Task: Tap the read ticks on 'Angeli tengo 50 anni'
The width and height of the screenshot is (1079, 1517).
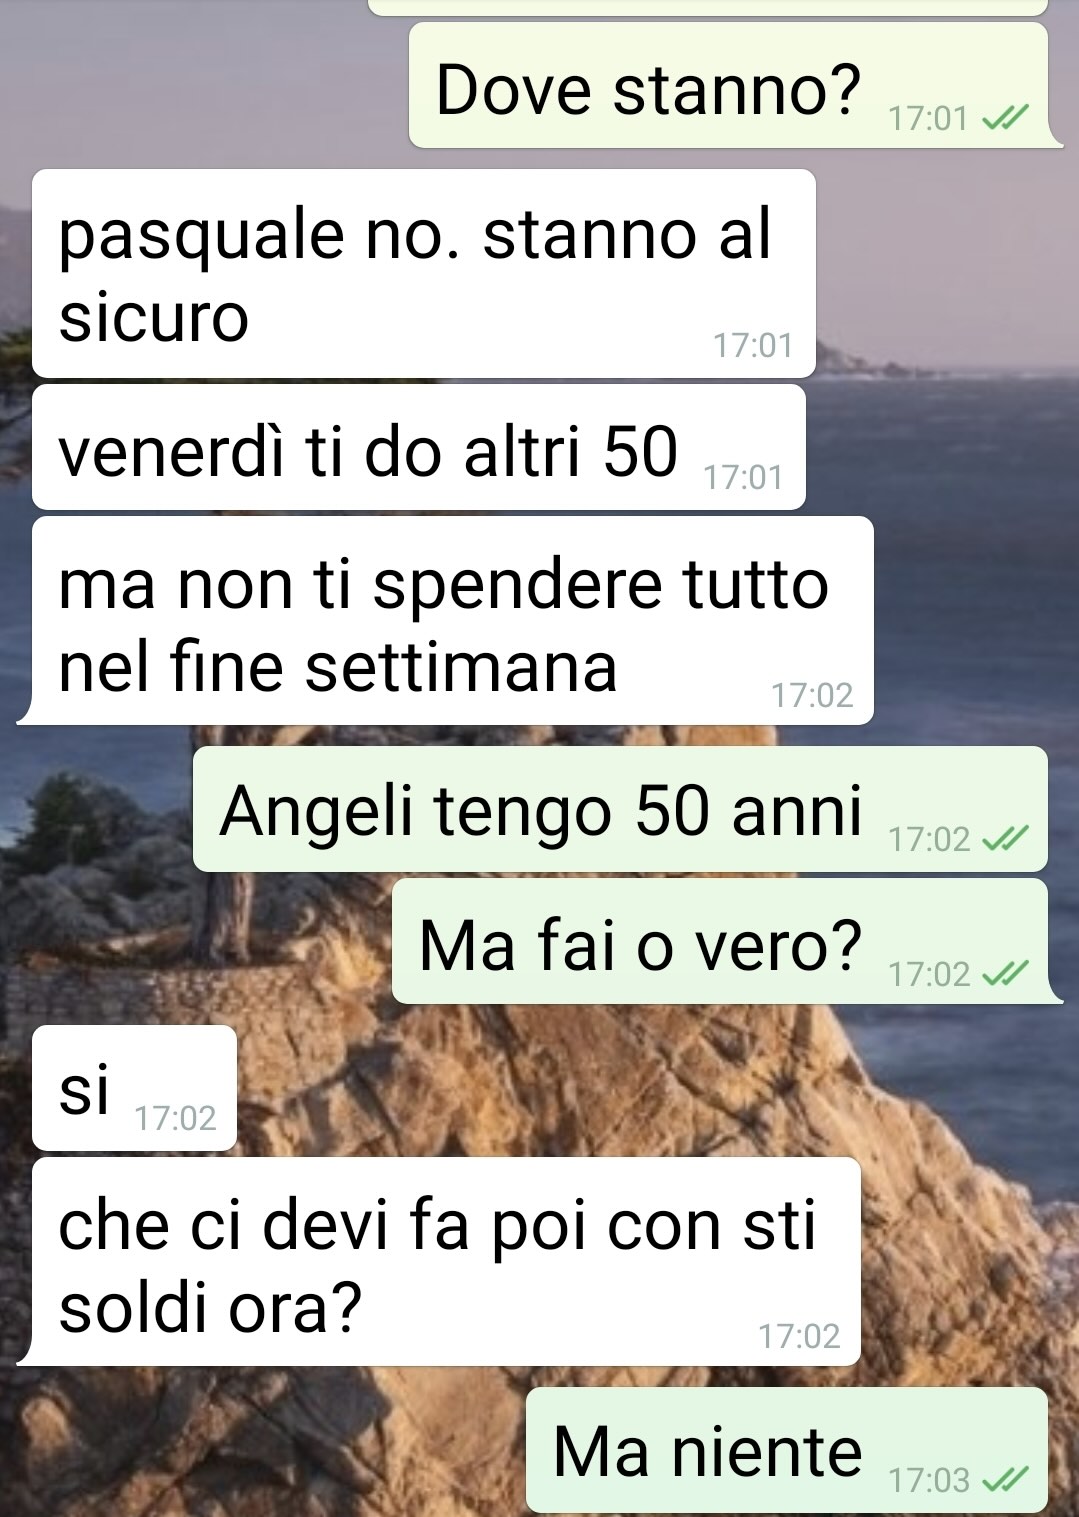Action: pos(1004,840)
